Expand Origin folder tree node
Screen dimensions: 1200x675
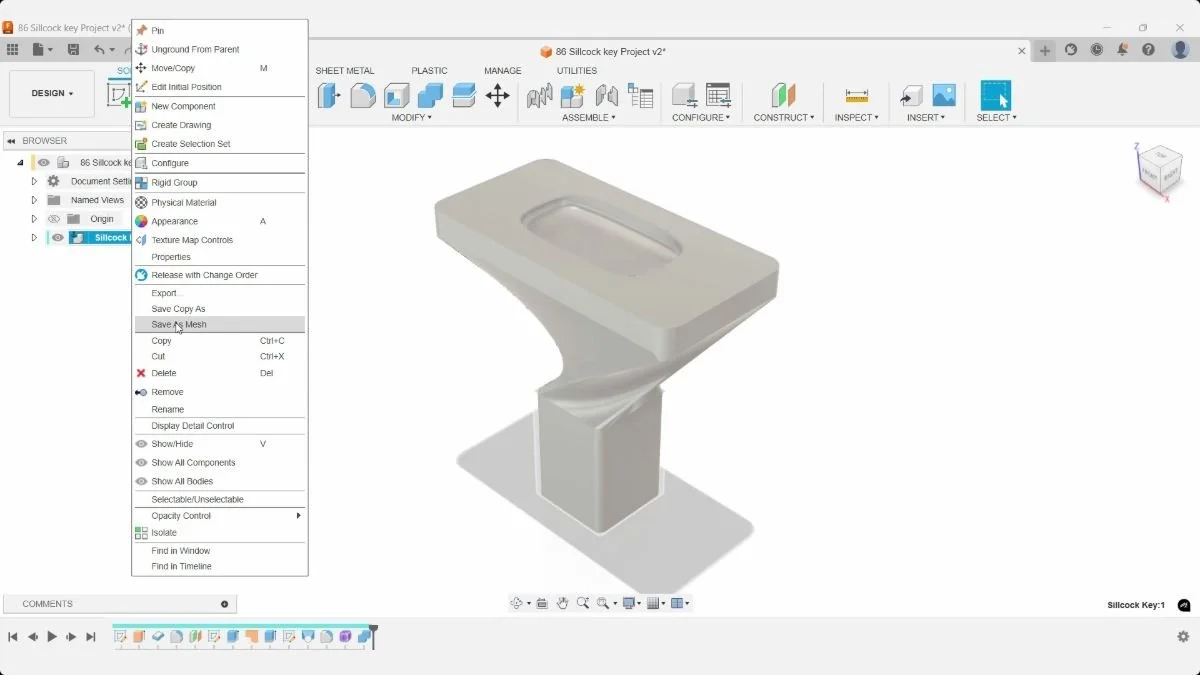34,219
